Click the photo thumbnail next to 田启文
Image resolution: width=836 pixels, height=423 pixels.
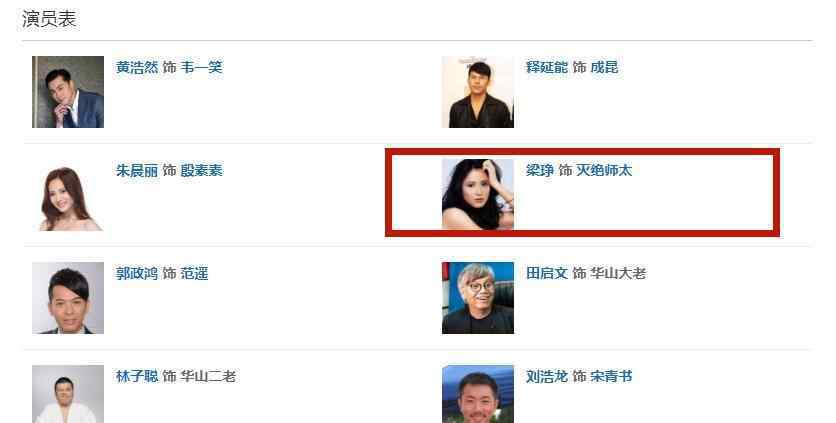click(478, 298)
